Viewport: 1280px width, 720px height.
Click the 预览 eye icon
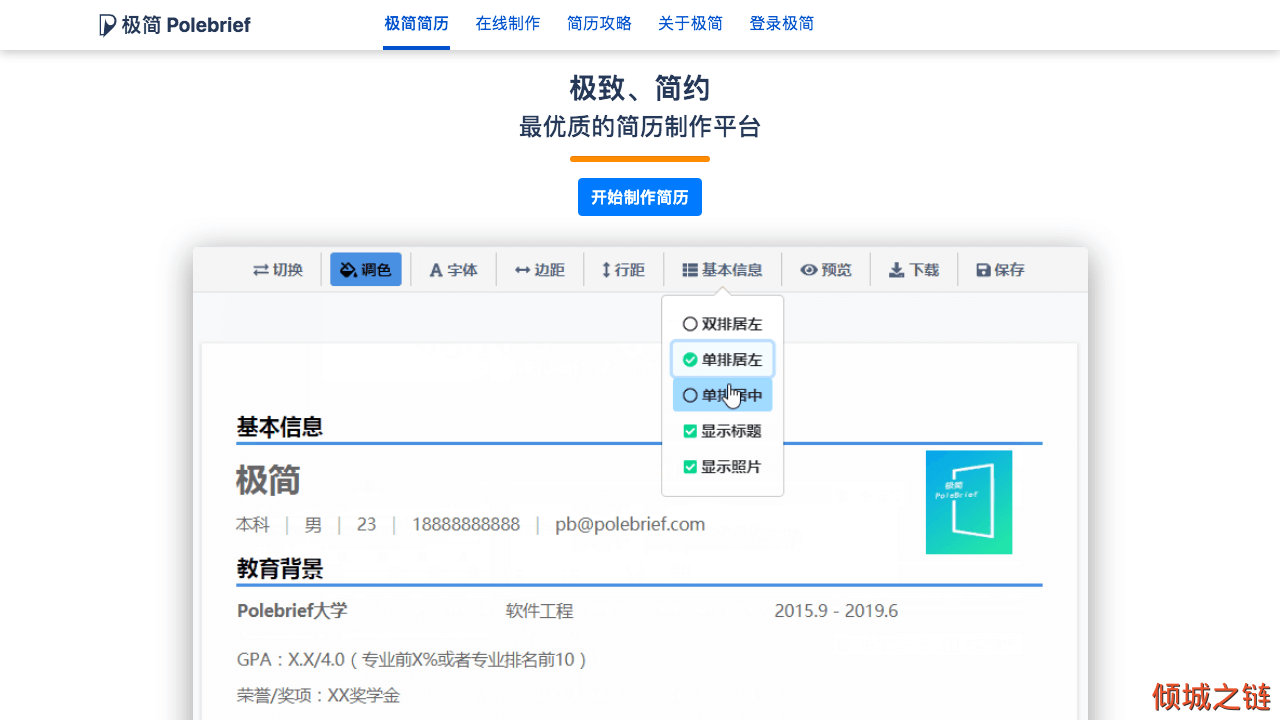pos(809,270)
